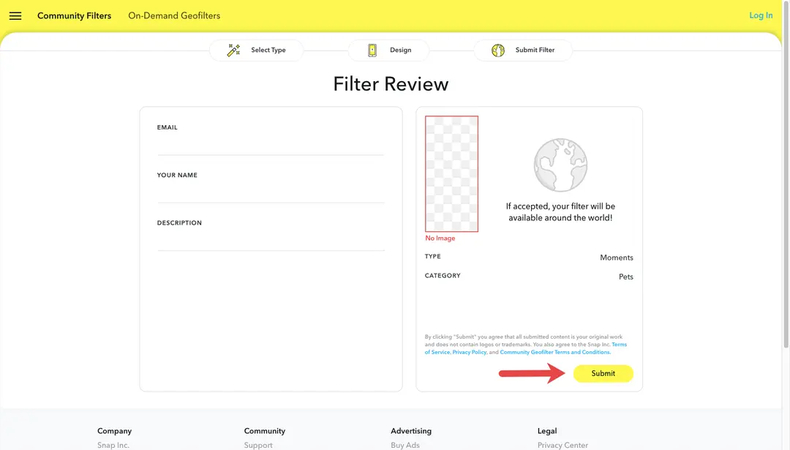Open the hamburger menu

tap(15, 16)
